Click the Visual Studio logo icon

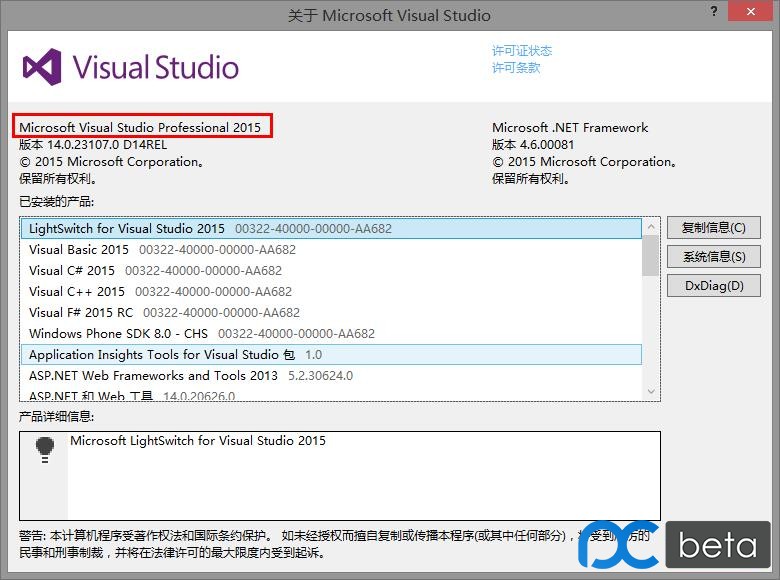tap(42, 67)
